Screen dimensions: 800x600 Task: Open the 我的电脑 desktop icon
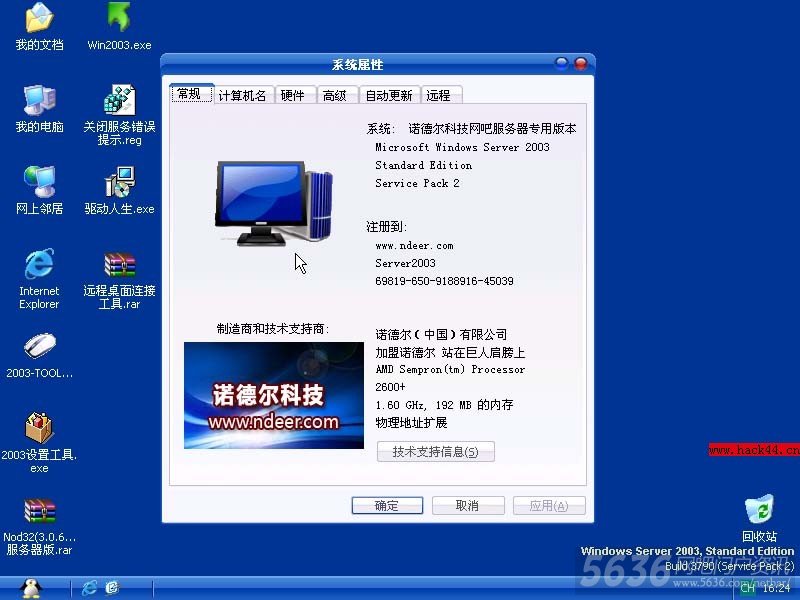(39, 109)
